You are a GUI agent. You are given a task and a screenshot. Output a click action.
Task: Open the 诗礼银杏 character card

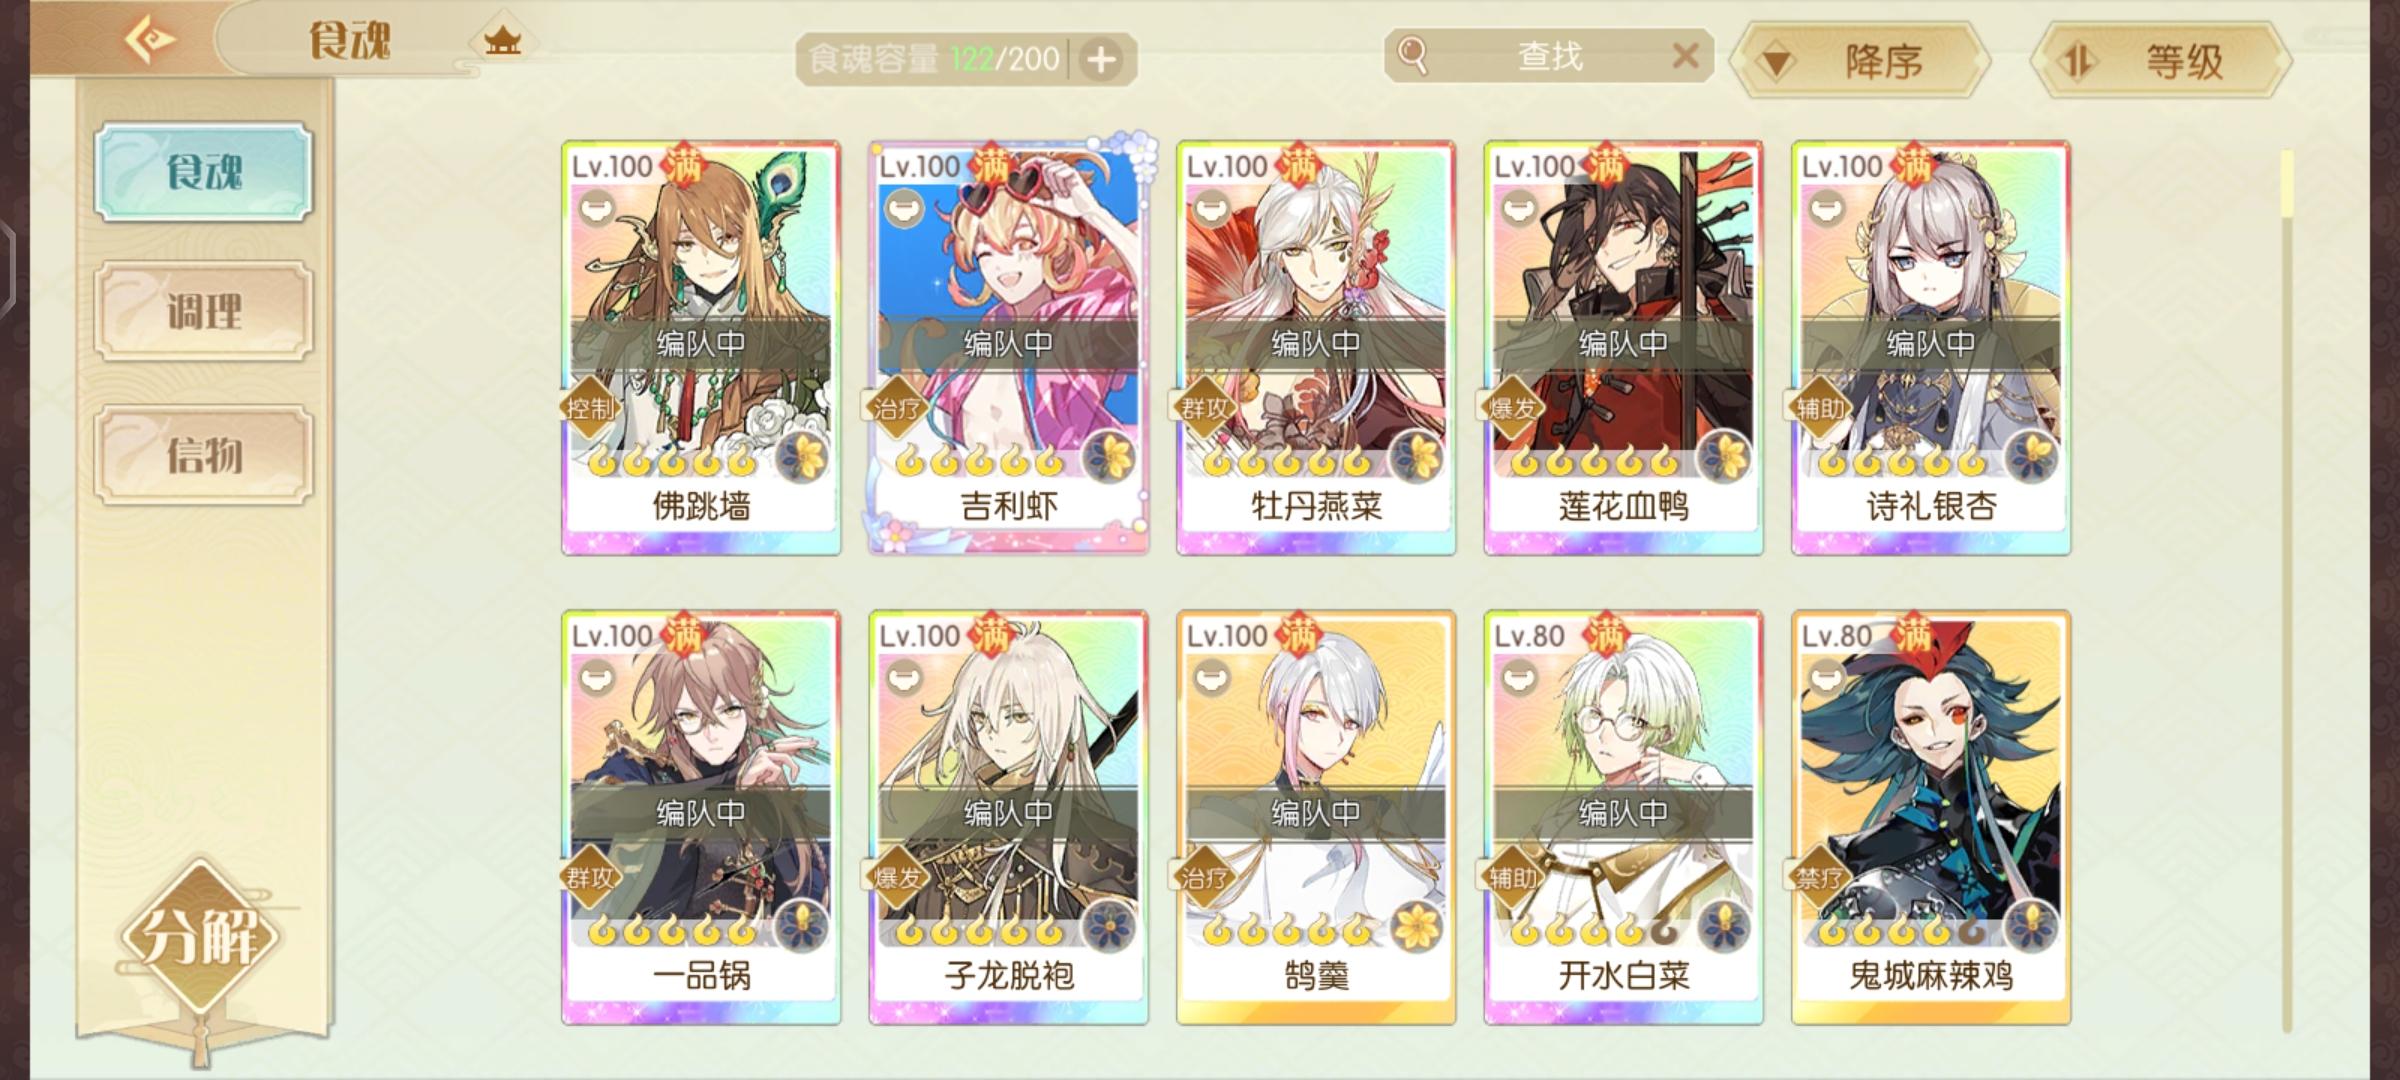point(1930,348)
